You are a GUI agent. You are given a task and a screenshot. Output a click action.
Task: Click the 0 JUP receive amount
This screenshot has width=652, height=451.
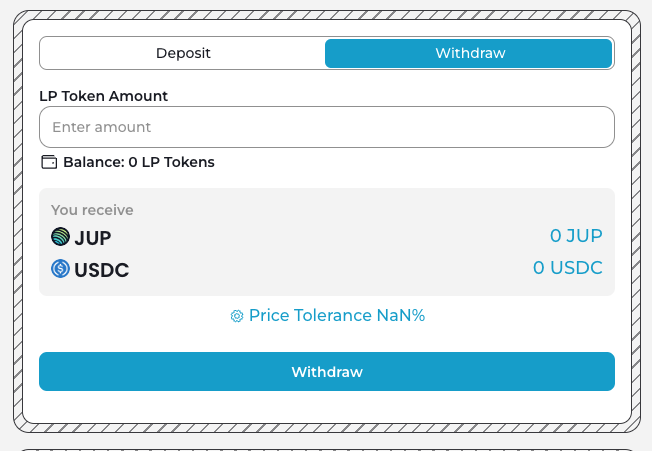[x=576, y=237]
